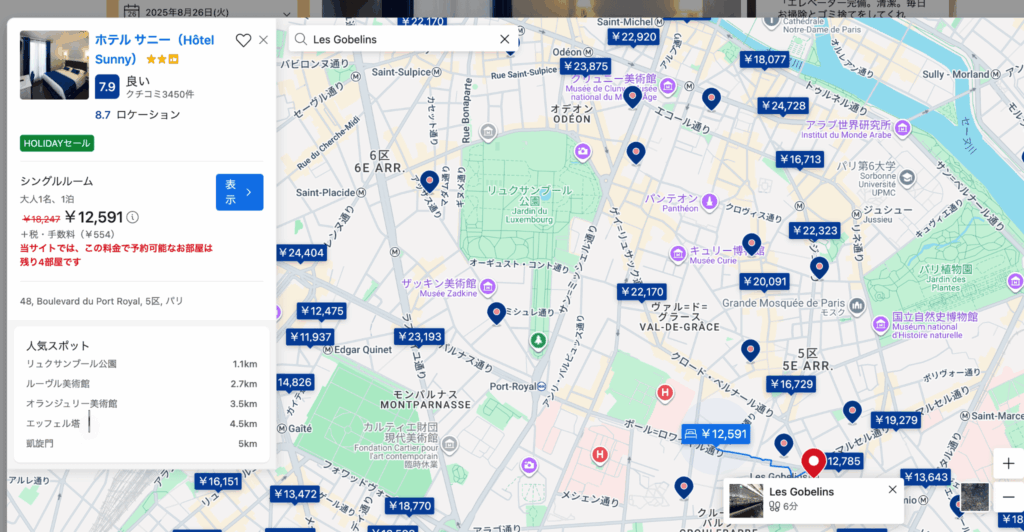Click the red Les Gobelins location pin
The image size is (1024, 532).
tap(813, 463)
